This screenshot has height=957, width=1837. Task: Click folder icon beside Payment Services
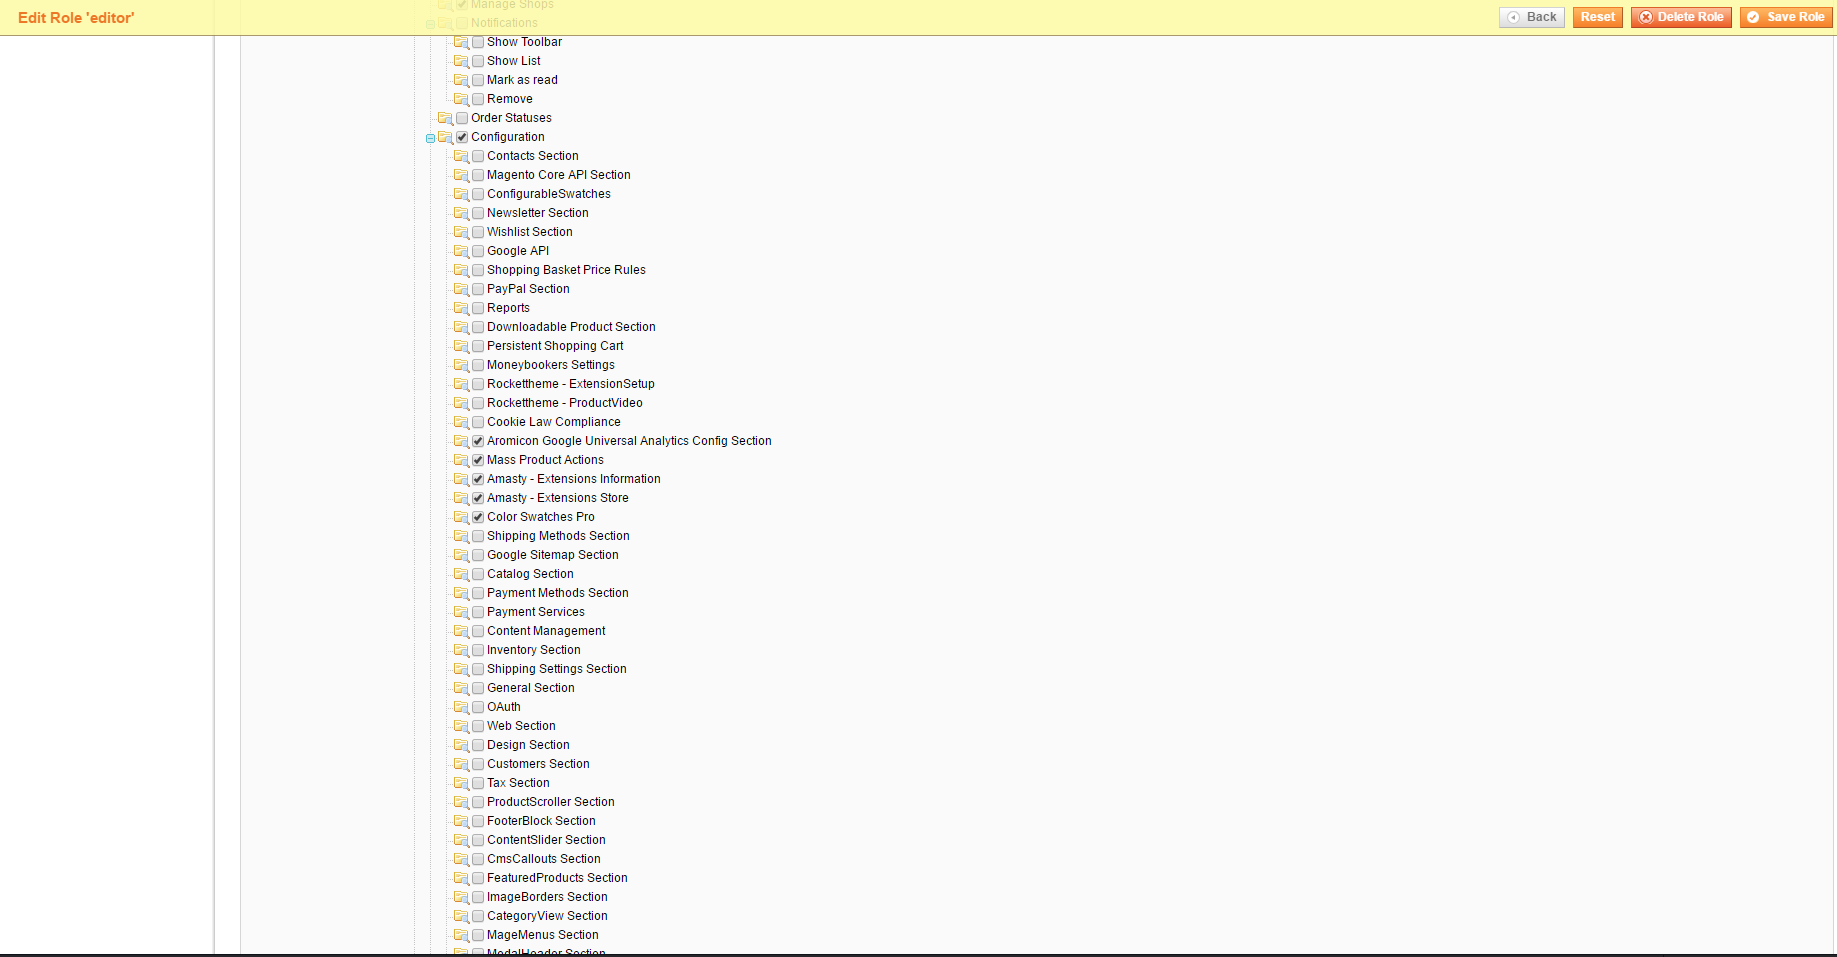[461, 612]
